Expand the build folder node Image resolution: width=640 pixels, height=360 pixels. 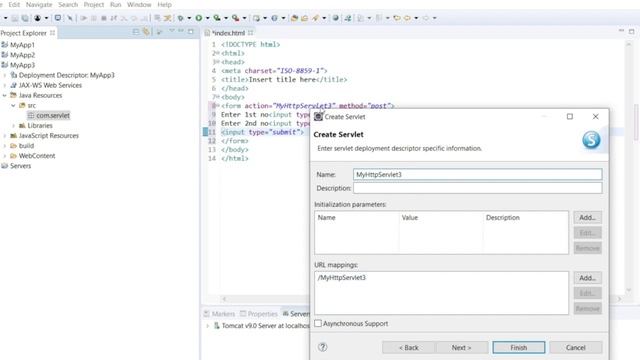(5, 146)
